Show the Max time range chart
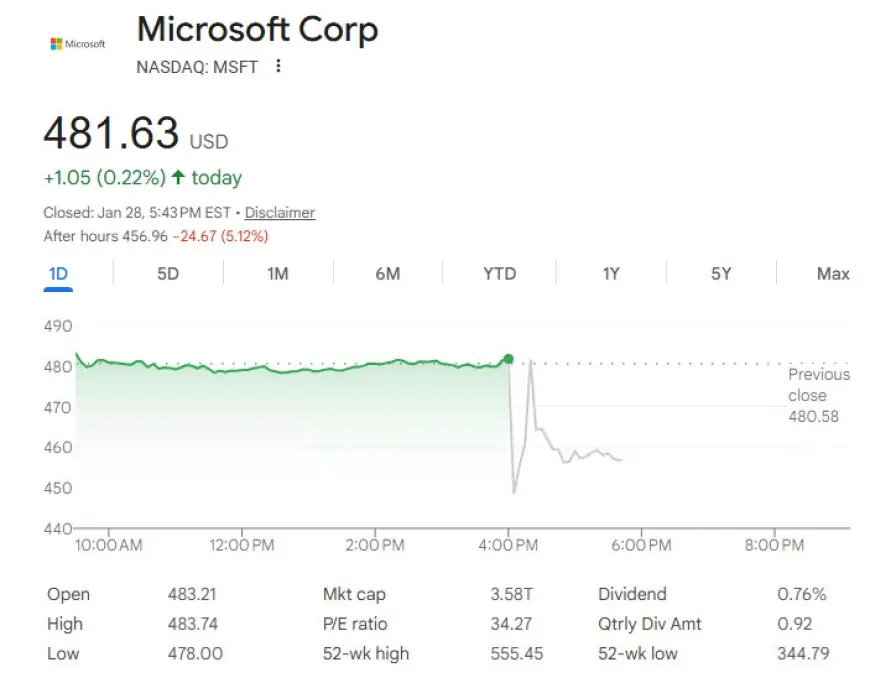 point(832,273)
